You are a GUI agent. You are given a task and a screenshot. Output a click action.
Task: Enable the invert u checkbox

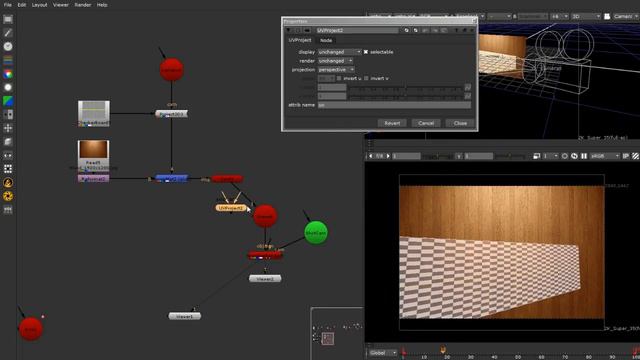339,78
